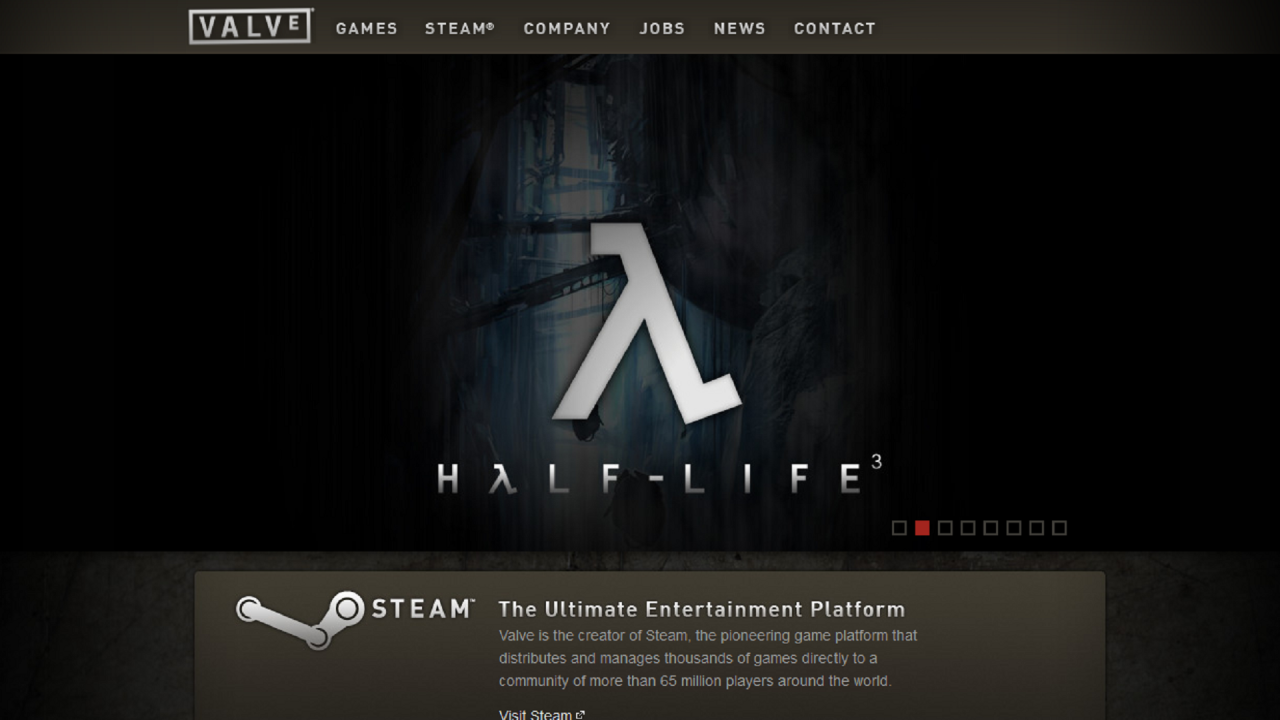The image size is (1280, 720).
Task: Go to the Company page
Action: click(567, 29)
